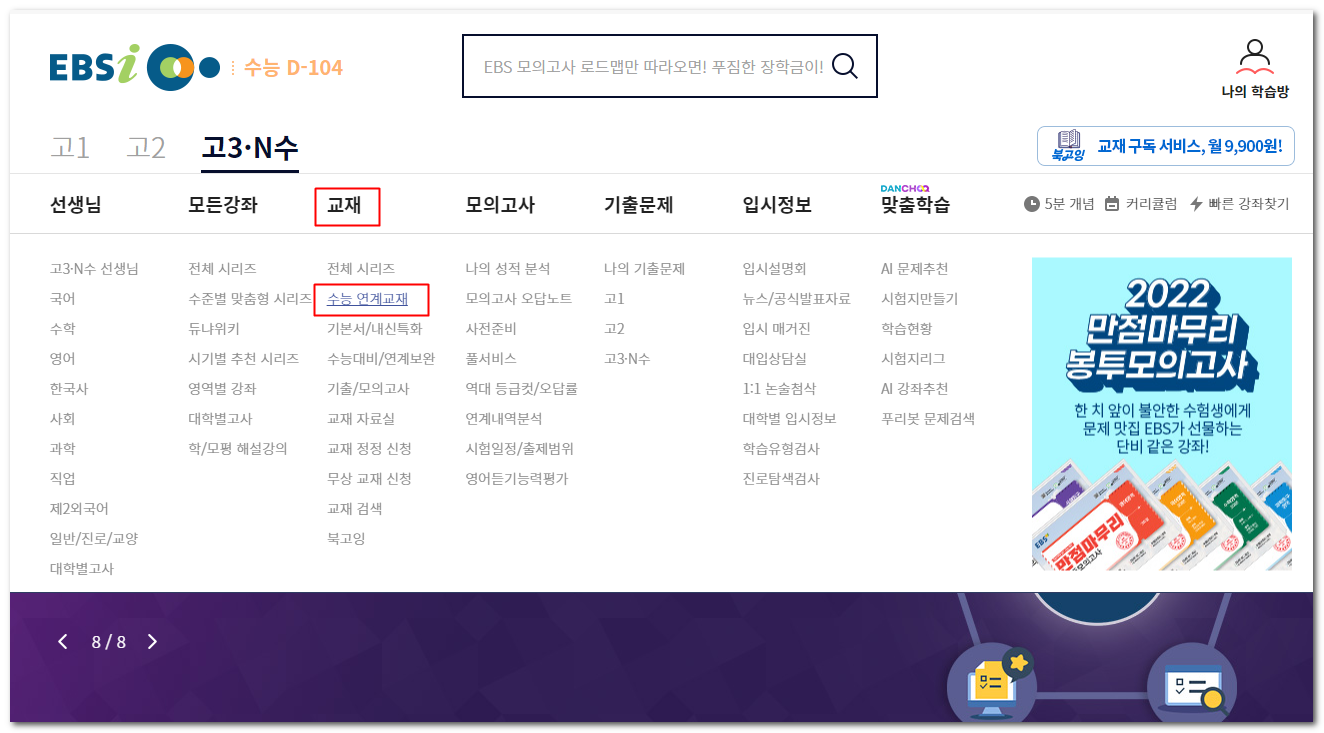Open 고3·N수 under 기출문제 column

[x=627, y=359]
